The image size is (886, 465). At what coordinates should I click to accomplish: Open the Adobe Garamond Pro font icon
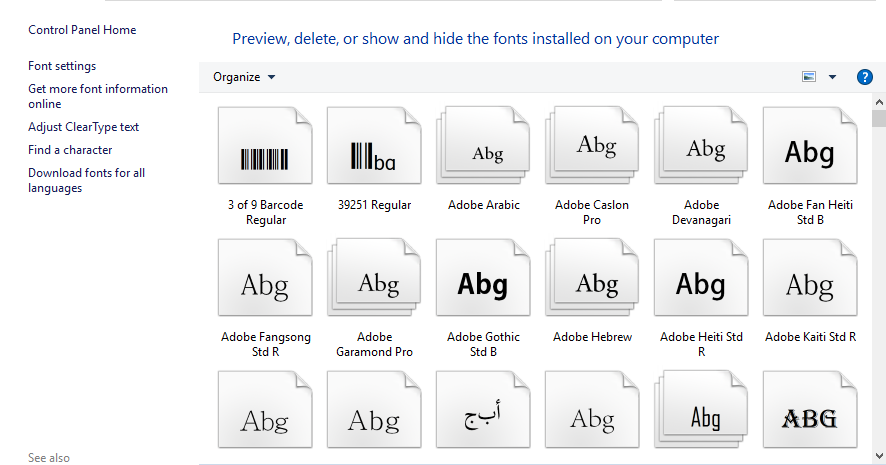(x=374, y=277)
